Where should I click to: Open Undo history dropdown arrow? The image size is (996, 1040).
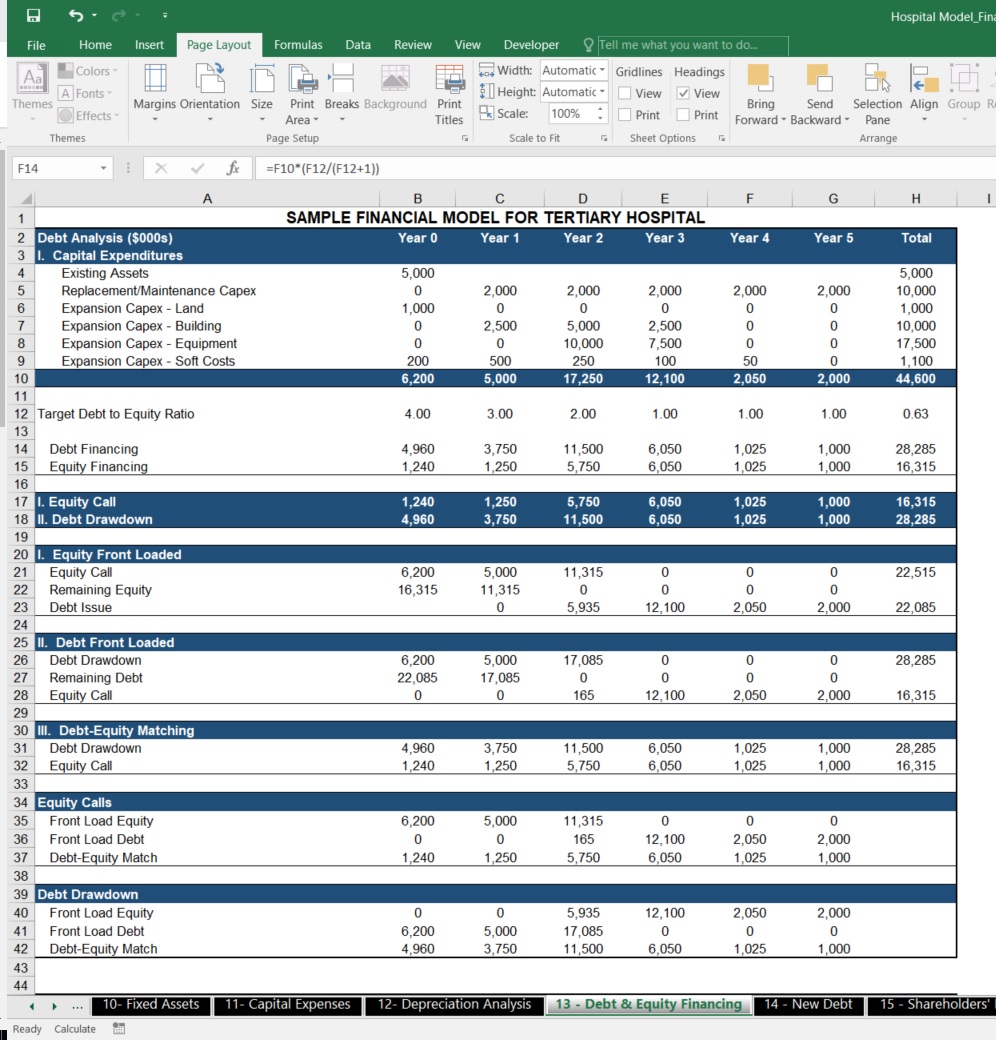pyautogui.click(x=94, y=15)
